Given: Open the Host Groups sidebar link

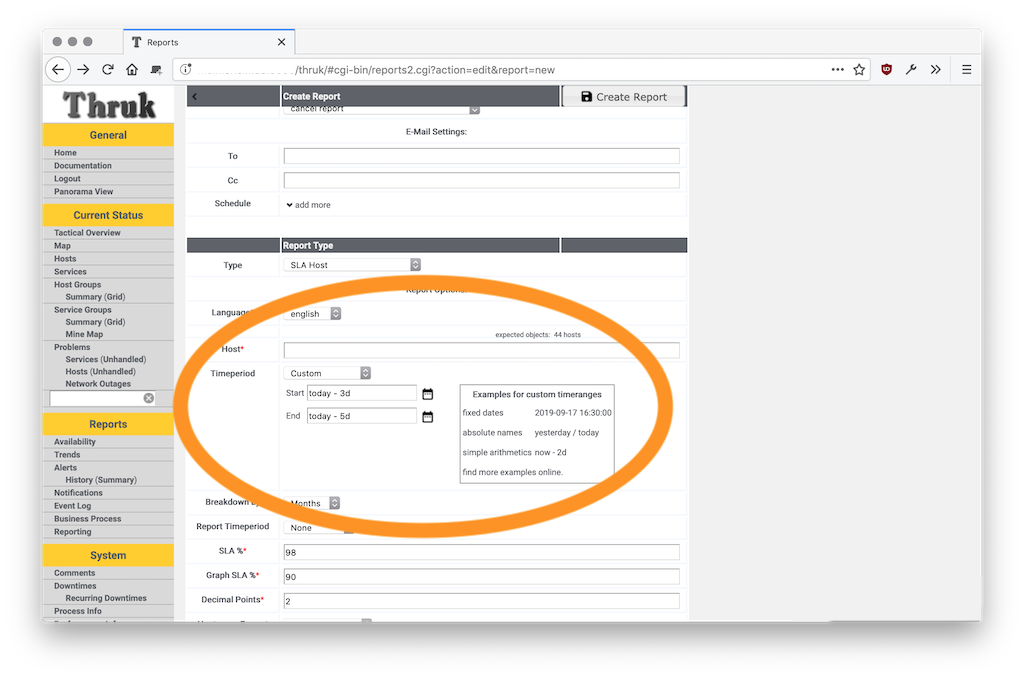Looking at the screenshot, I should point(78,285).
